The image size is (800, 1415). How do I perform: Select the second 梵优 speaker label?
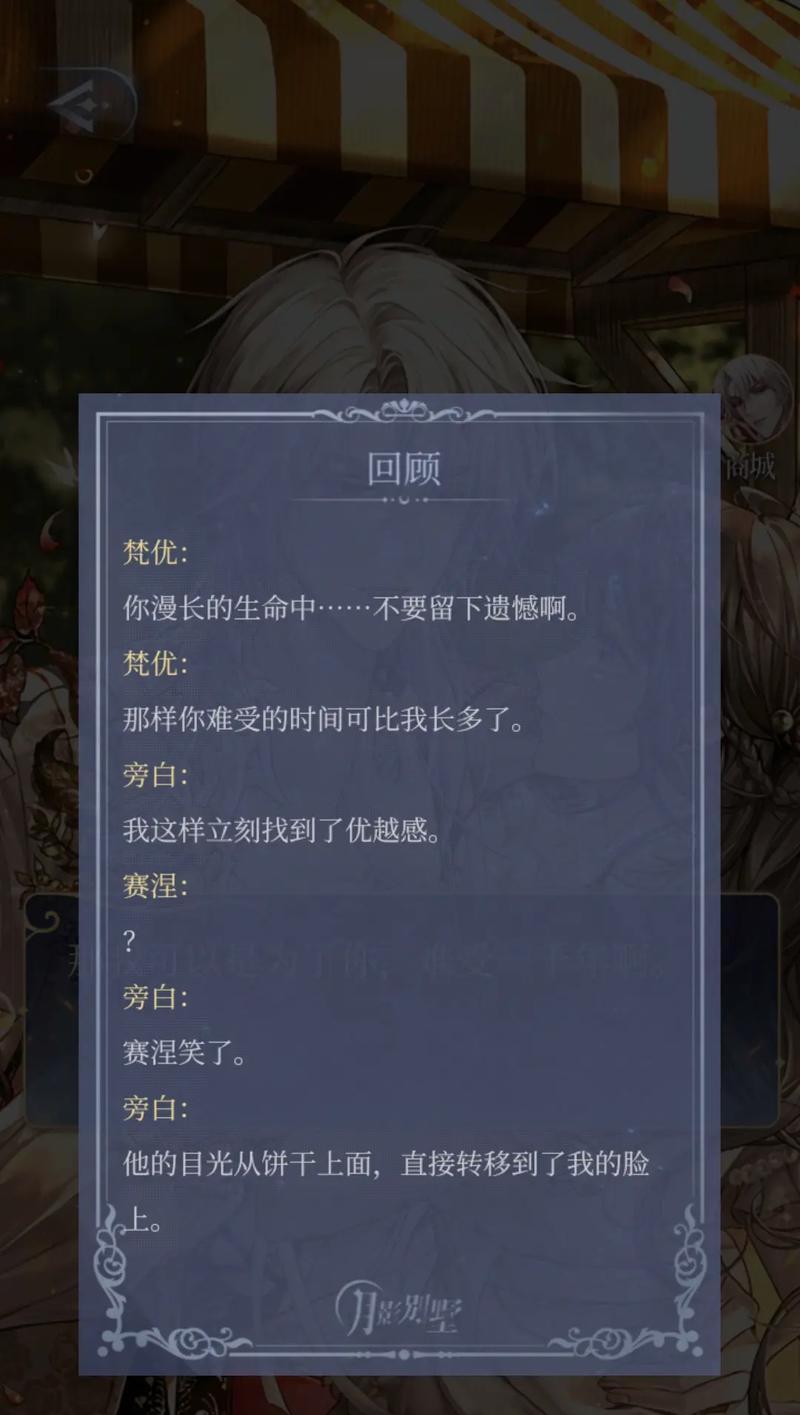[155, 662]
